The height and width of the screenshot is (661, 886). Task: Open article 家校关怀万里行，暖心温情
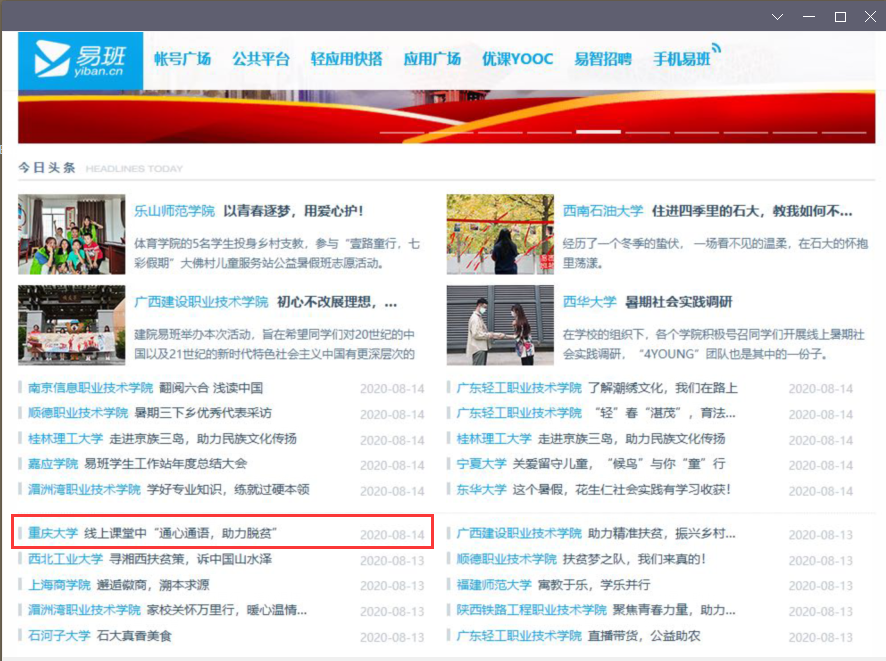[x=227, y=610]
